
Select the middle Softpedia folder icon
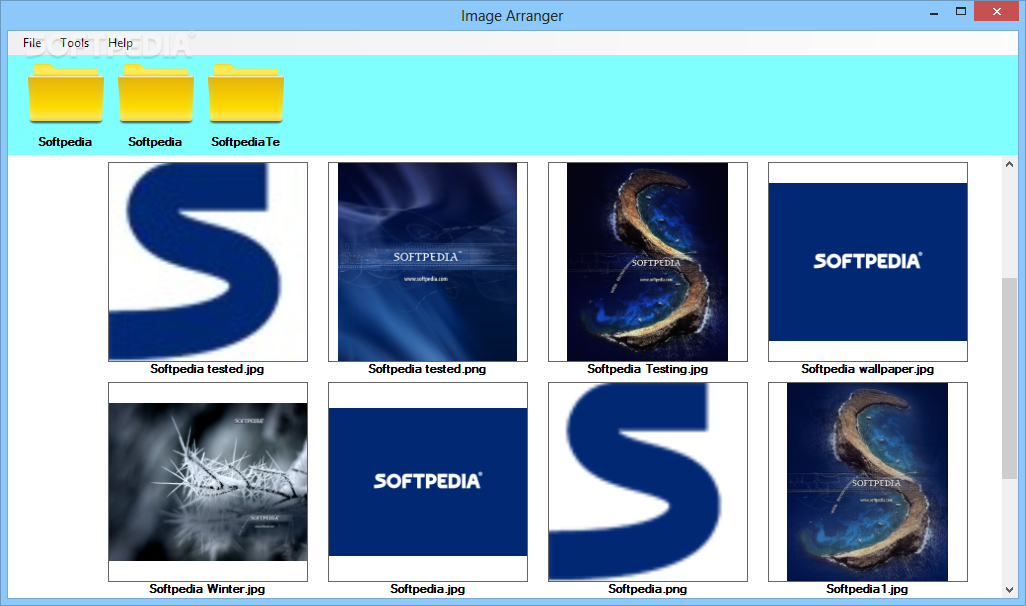coord(156,93)
